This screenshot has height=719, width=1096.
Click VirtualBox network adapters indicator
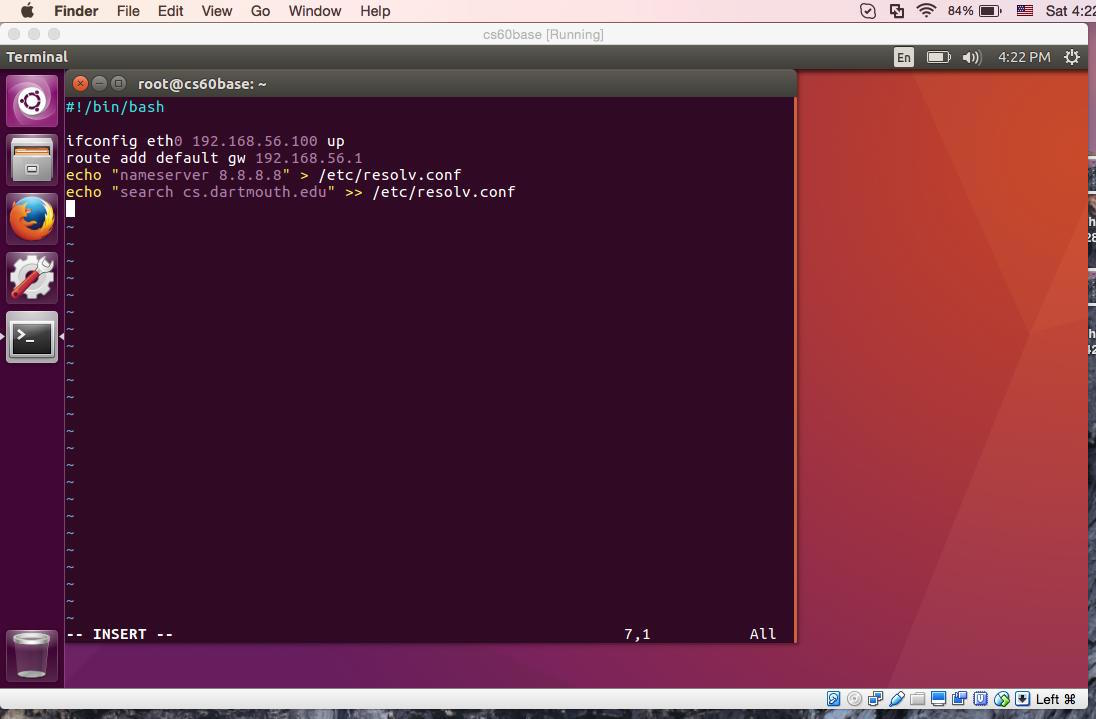click(875, 699)
